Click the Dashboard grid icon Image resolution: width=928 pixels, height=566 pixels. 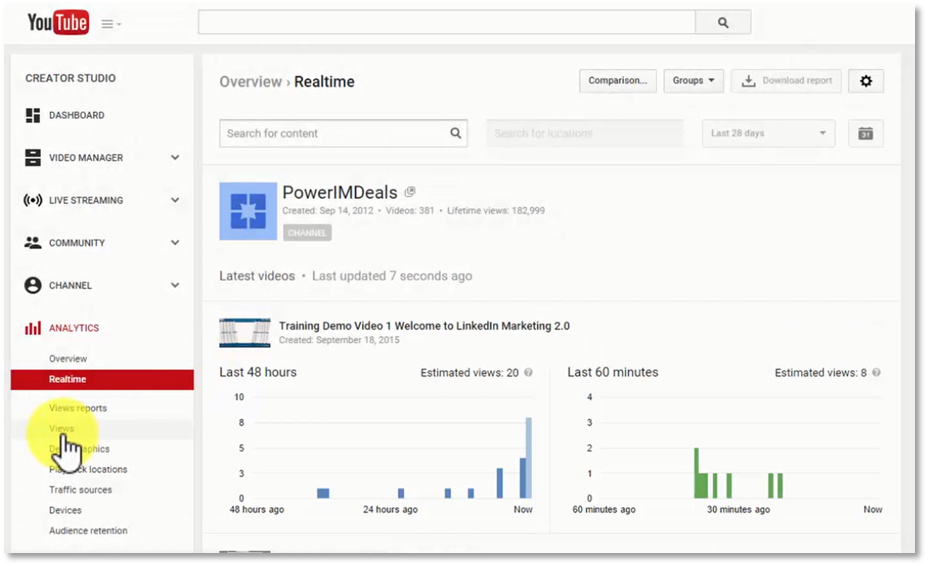pos(33,115)
